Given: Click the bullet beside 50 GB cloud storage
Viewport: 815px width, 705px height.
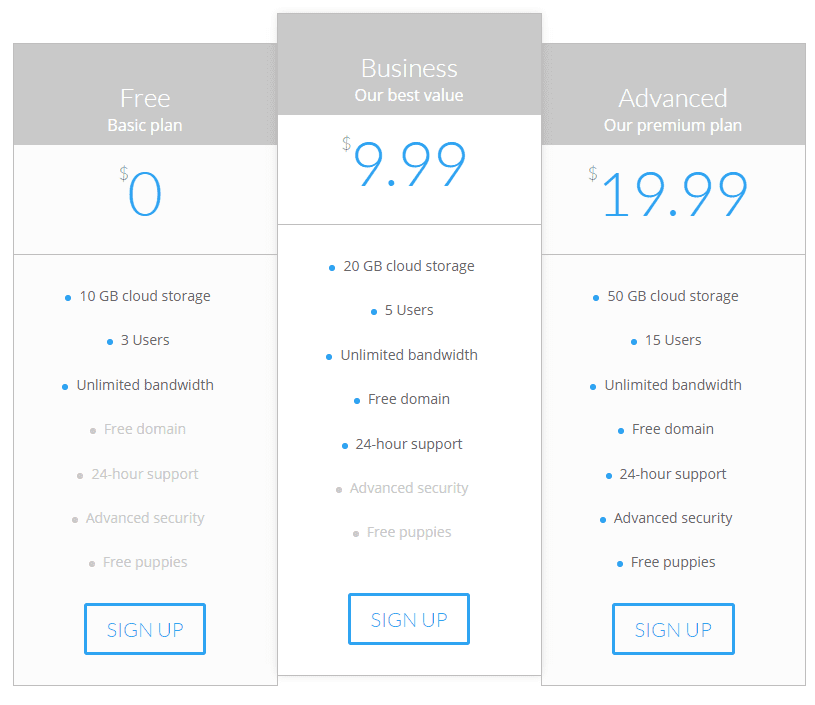Looking at the screenshot, I should point(595,297).
